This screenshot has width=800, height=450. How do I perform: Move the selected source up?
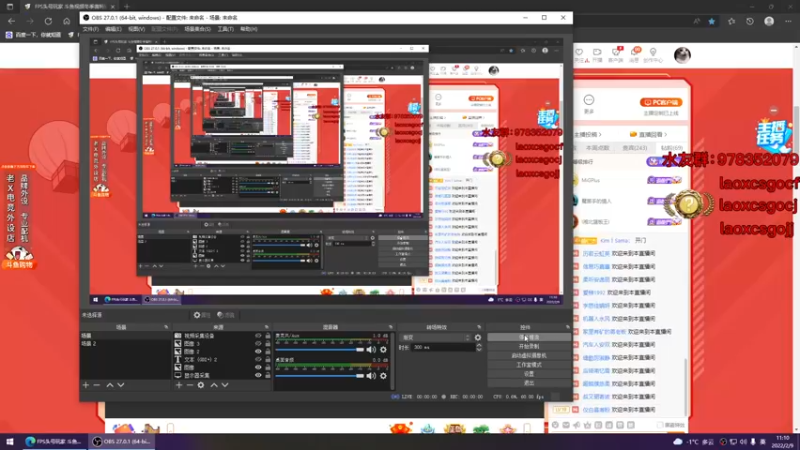click(x=214, y=385)
